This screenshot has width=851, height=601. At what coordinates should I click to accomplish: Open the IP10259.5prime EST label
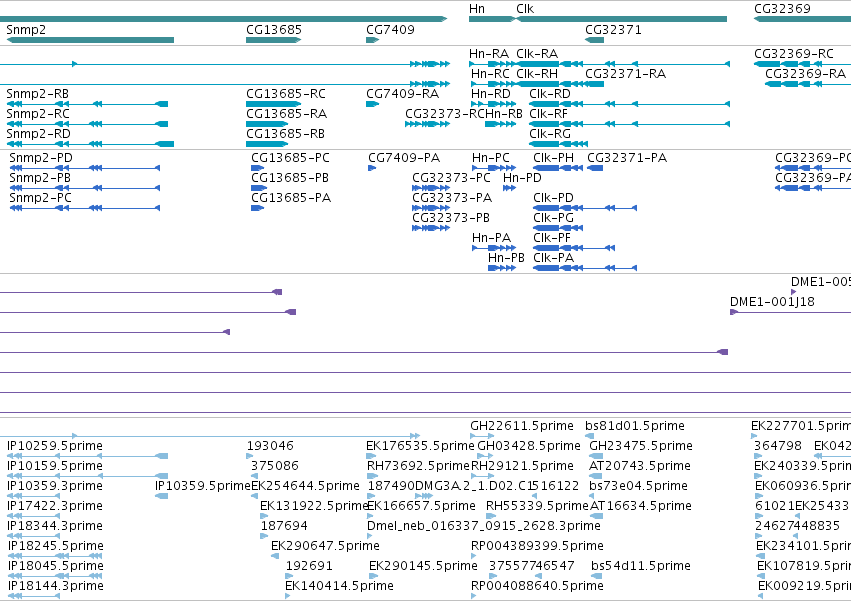[55, 446]
